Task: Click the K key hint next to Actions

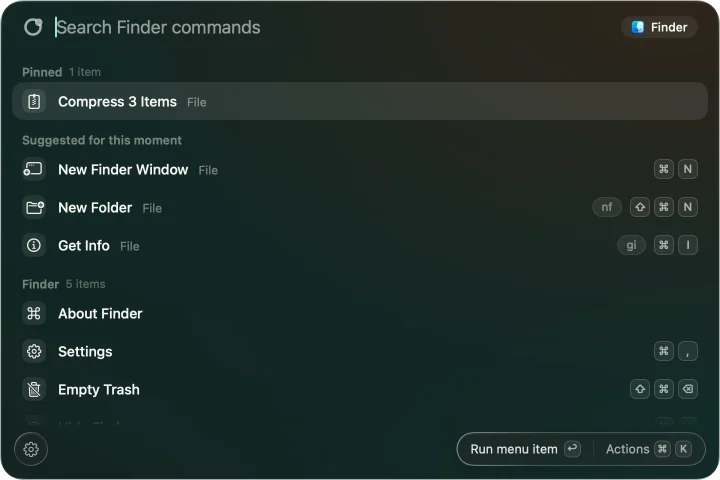Action: tap(683, 449)
